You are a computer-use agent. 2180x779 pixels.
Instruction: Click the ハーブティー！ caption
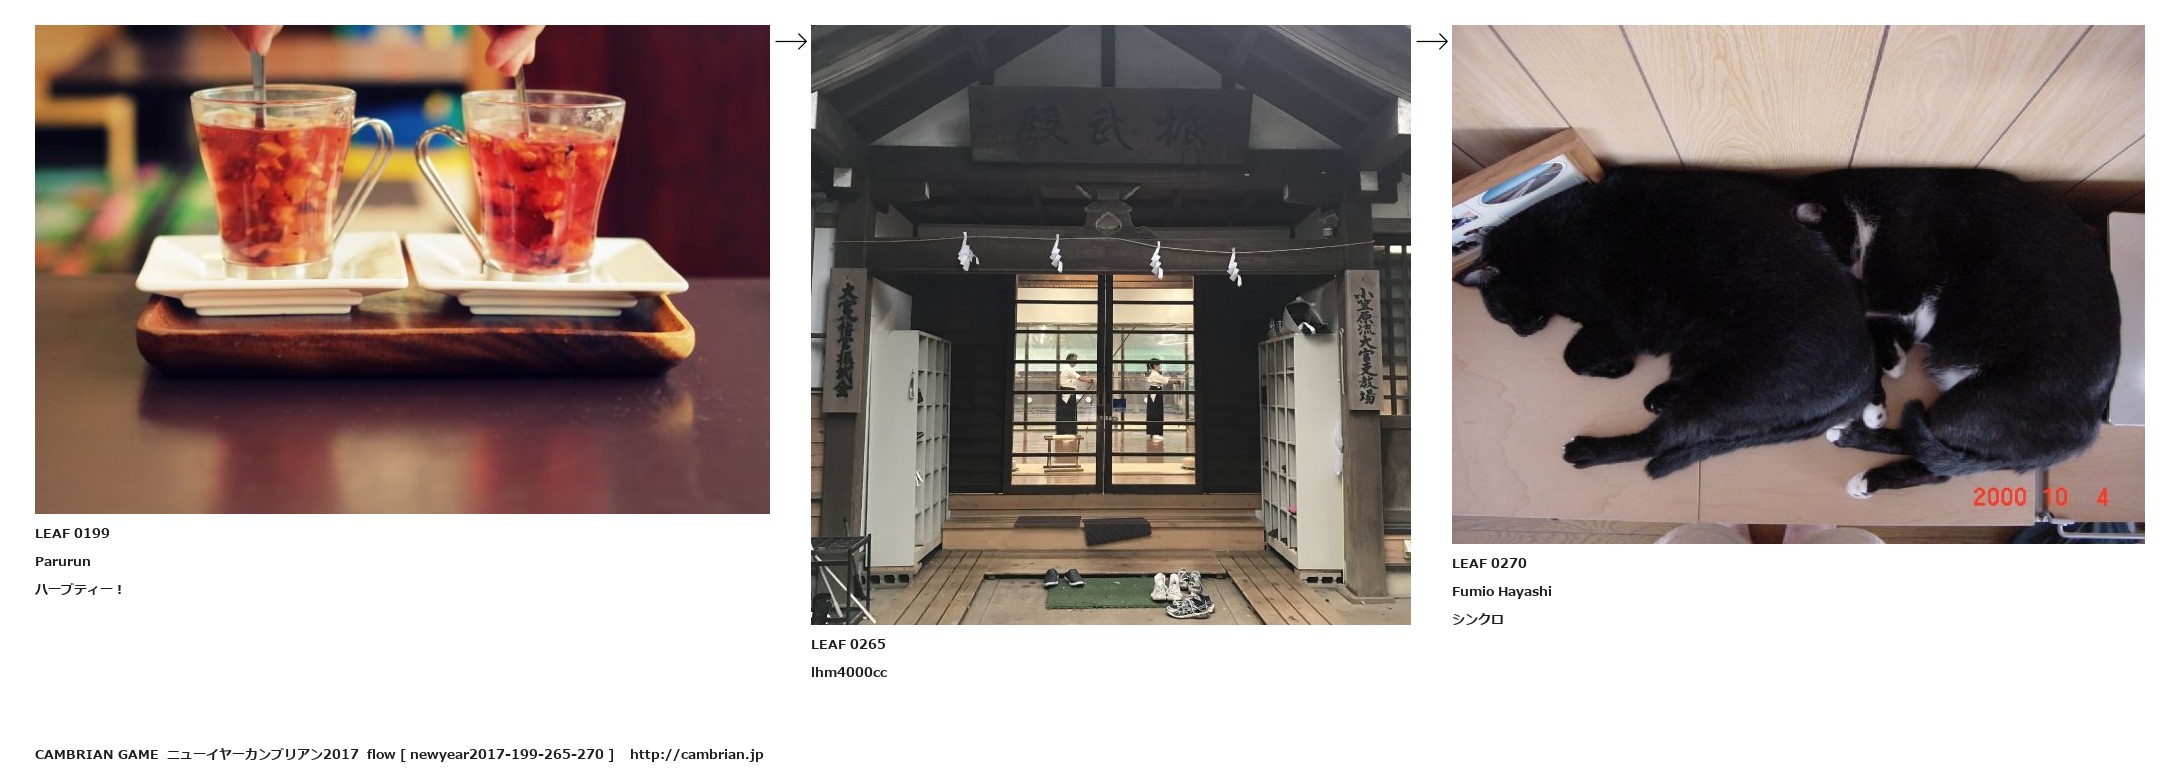click(79, 589)
